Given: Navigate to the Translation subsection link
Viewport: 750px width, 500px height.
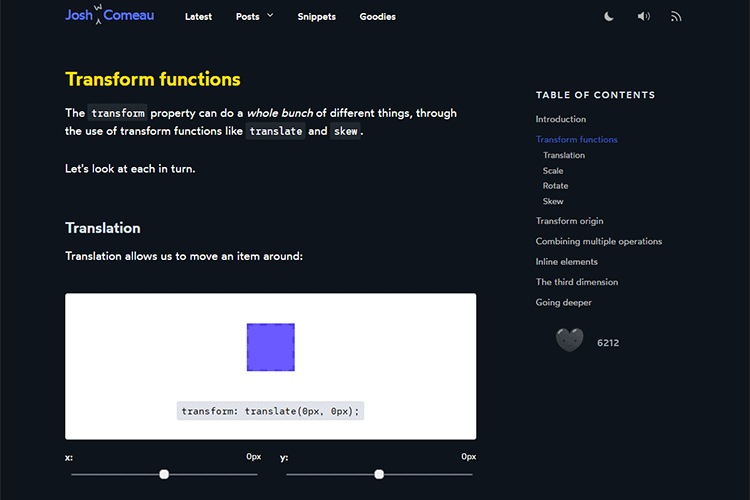Looking at the screenshot, I should [x=564, y=155].
